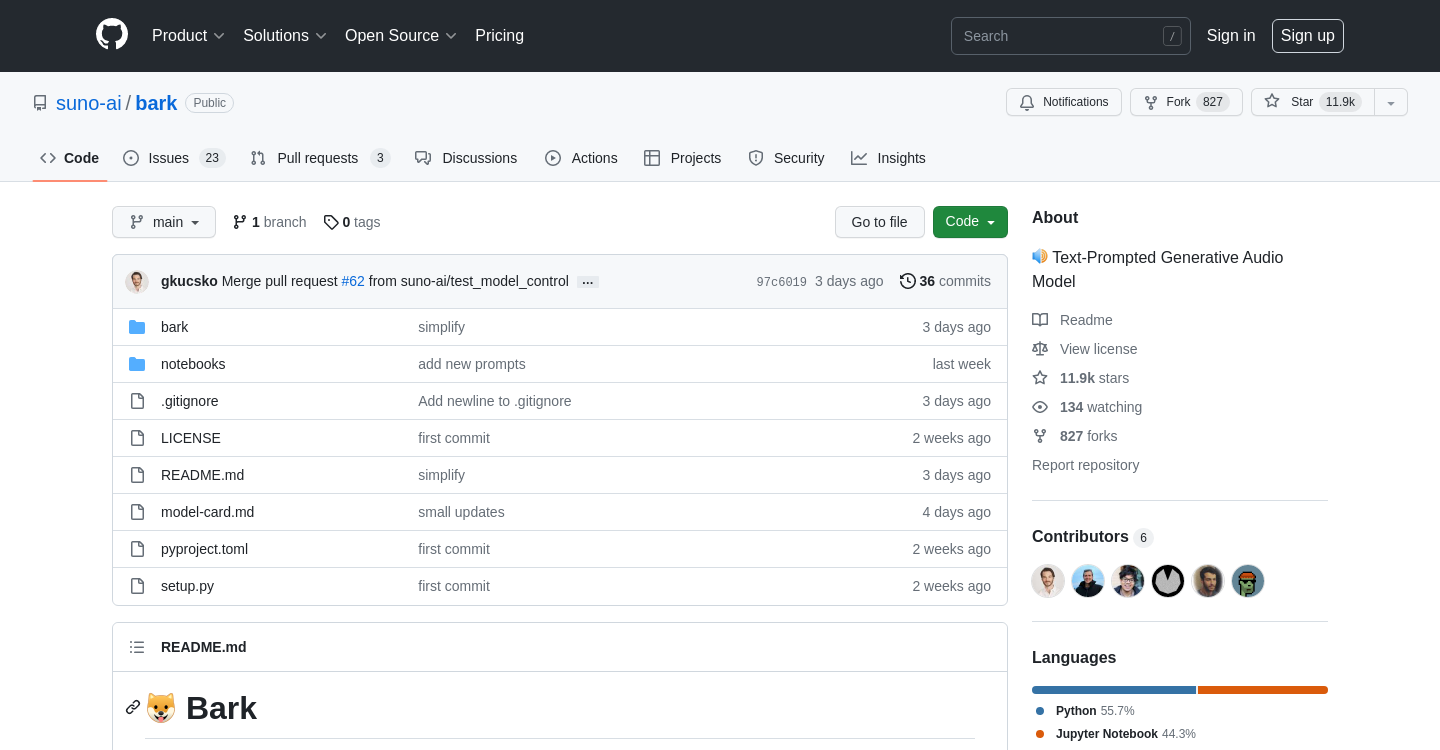The image size is (1440, 750).
Task: Click the notebooks folder icon
Action: (x=137, y=364)
